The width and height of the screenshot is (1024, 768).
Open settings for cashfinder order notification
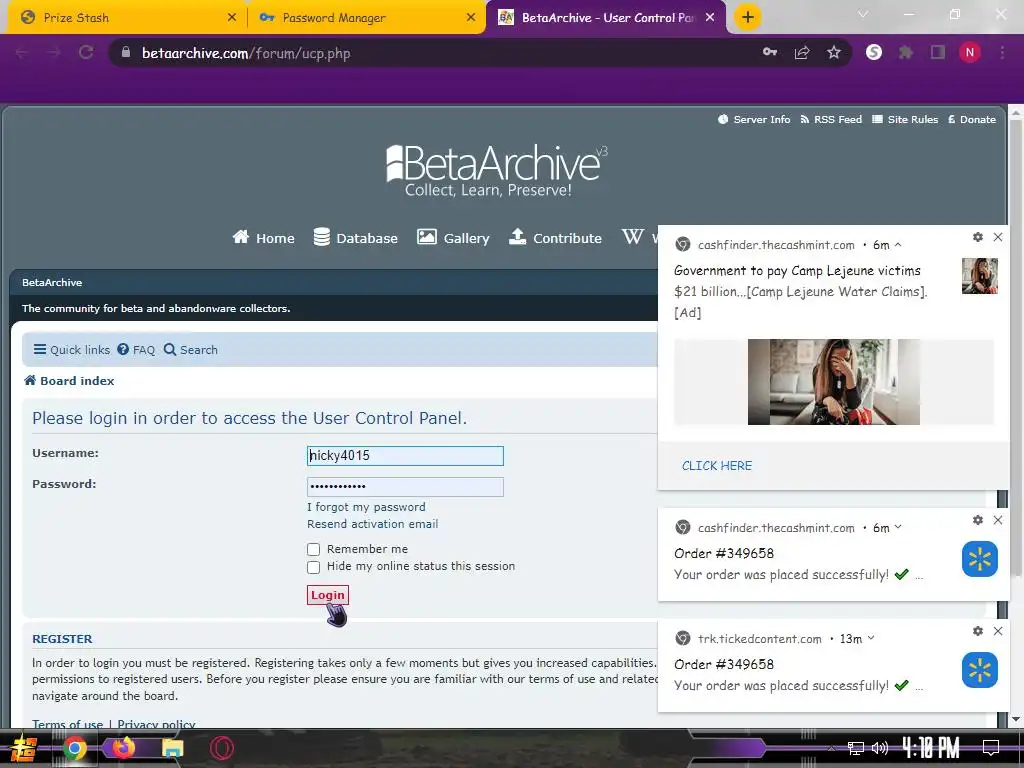coord(978,520)
